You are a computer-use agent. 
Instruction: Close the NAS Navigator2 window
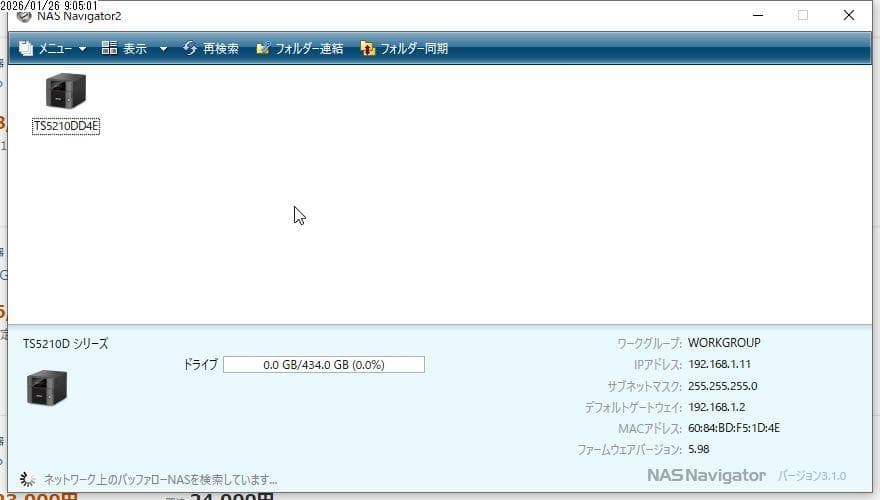click(849, 15)
